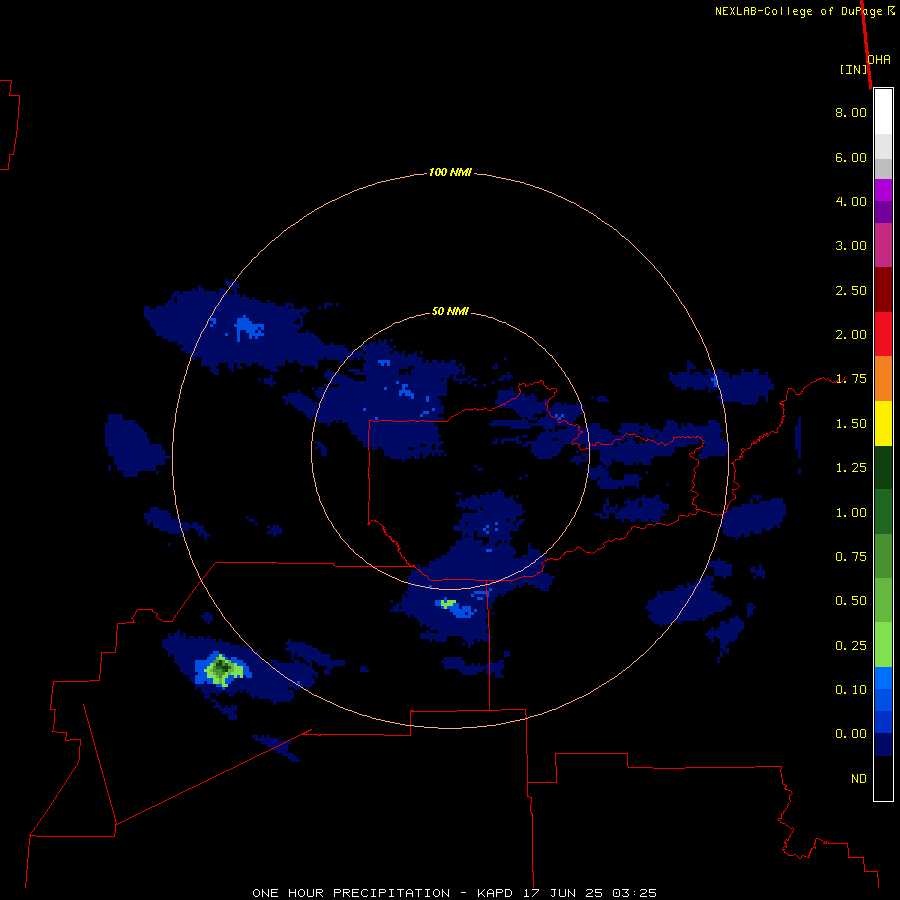900x900 pixels.
Task: Click the 0.75 legend value
Action: (851, 557)
